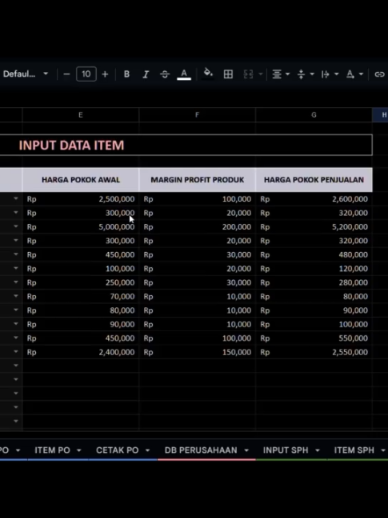Select column G header
Viewport: 388px width, 518px height.
pos(314,115)
